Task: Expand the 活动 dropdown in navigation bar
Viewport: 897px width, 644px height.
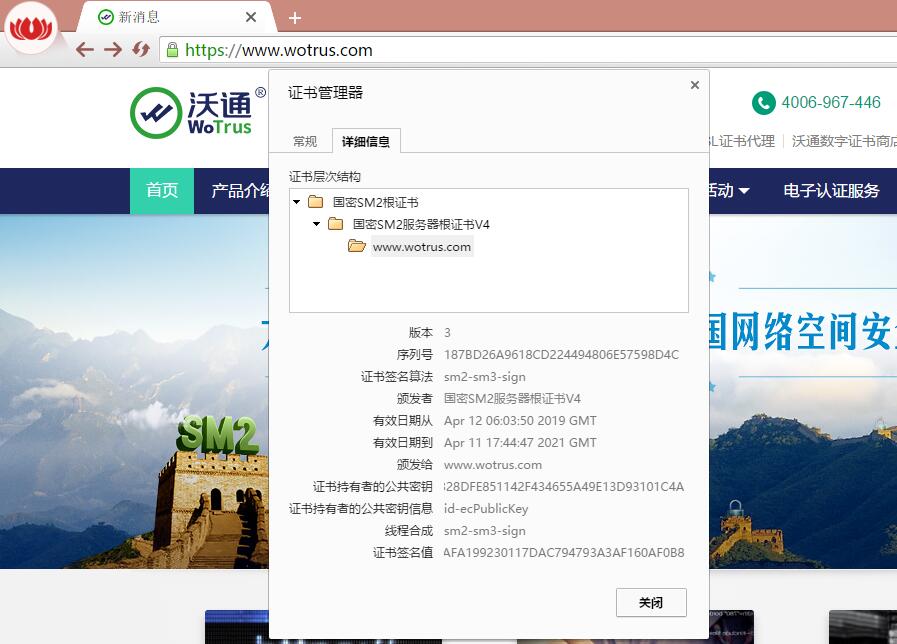Action: [730, 191]
